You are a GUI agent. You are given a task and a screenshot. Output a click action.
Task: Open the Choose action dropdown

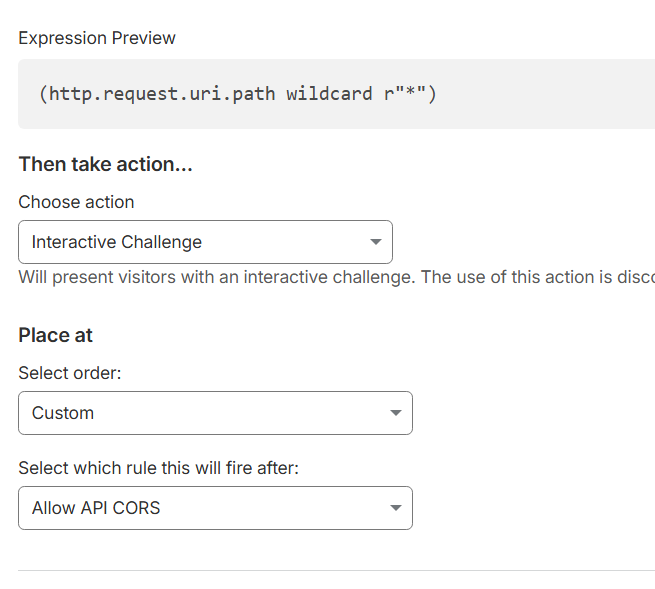pos(205,242)
